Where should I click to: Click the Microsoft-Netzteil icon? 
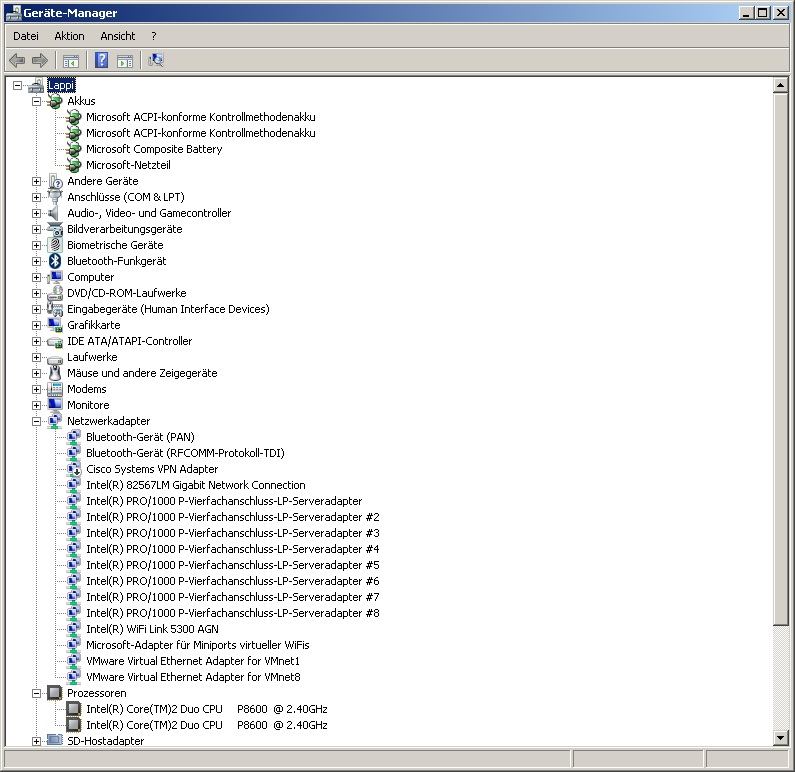tap(74, 165)
